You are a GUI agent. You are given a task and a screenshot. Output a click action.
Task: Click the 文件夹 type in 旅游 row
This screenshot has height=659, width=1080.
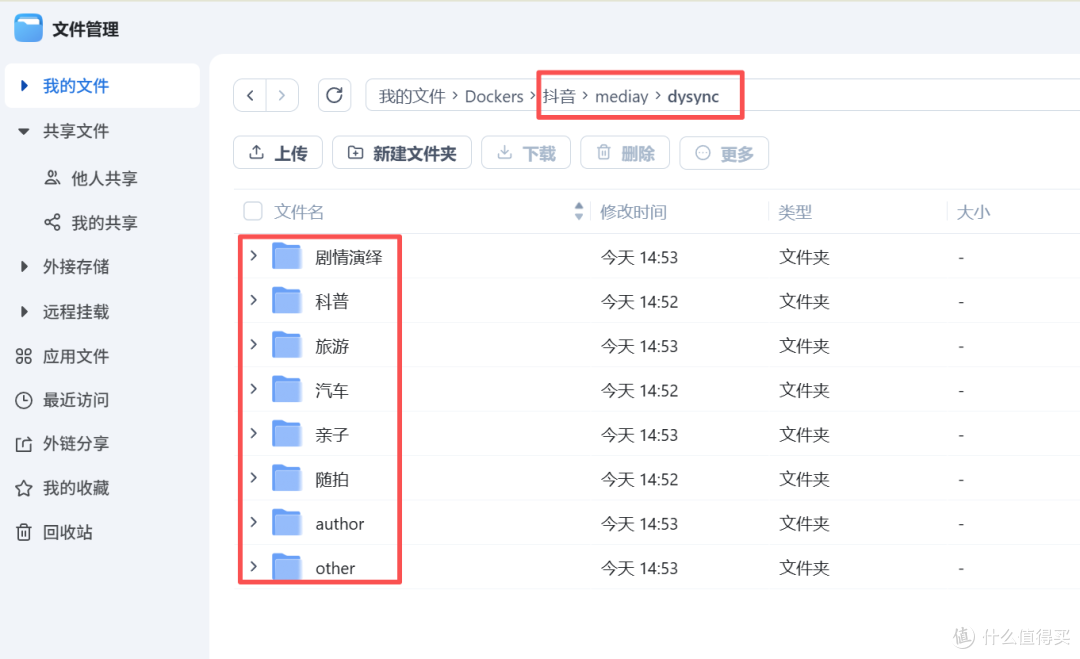pos(804,346)
